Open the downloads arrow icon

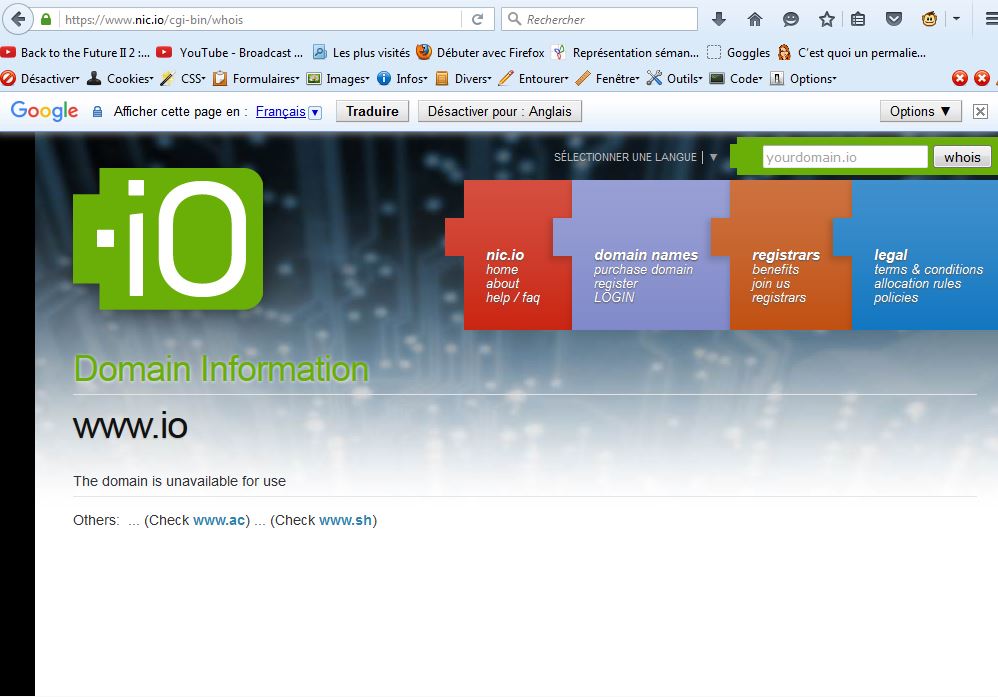coord(718,19)
